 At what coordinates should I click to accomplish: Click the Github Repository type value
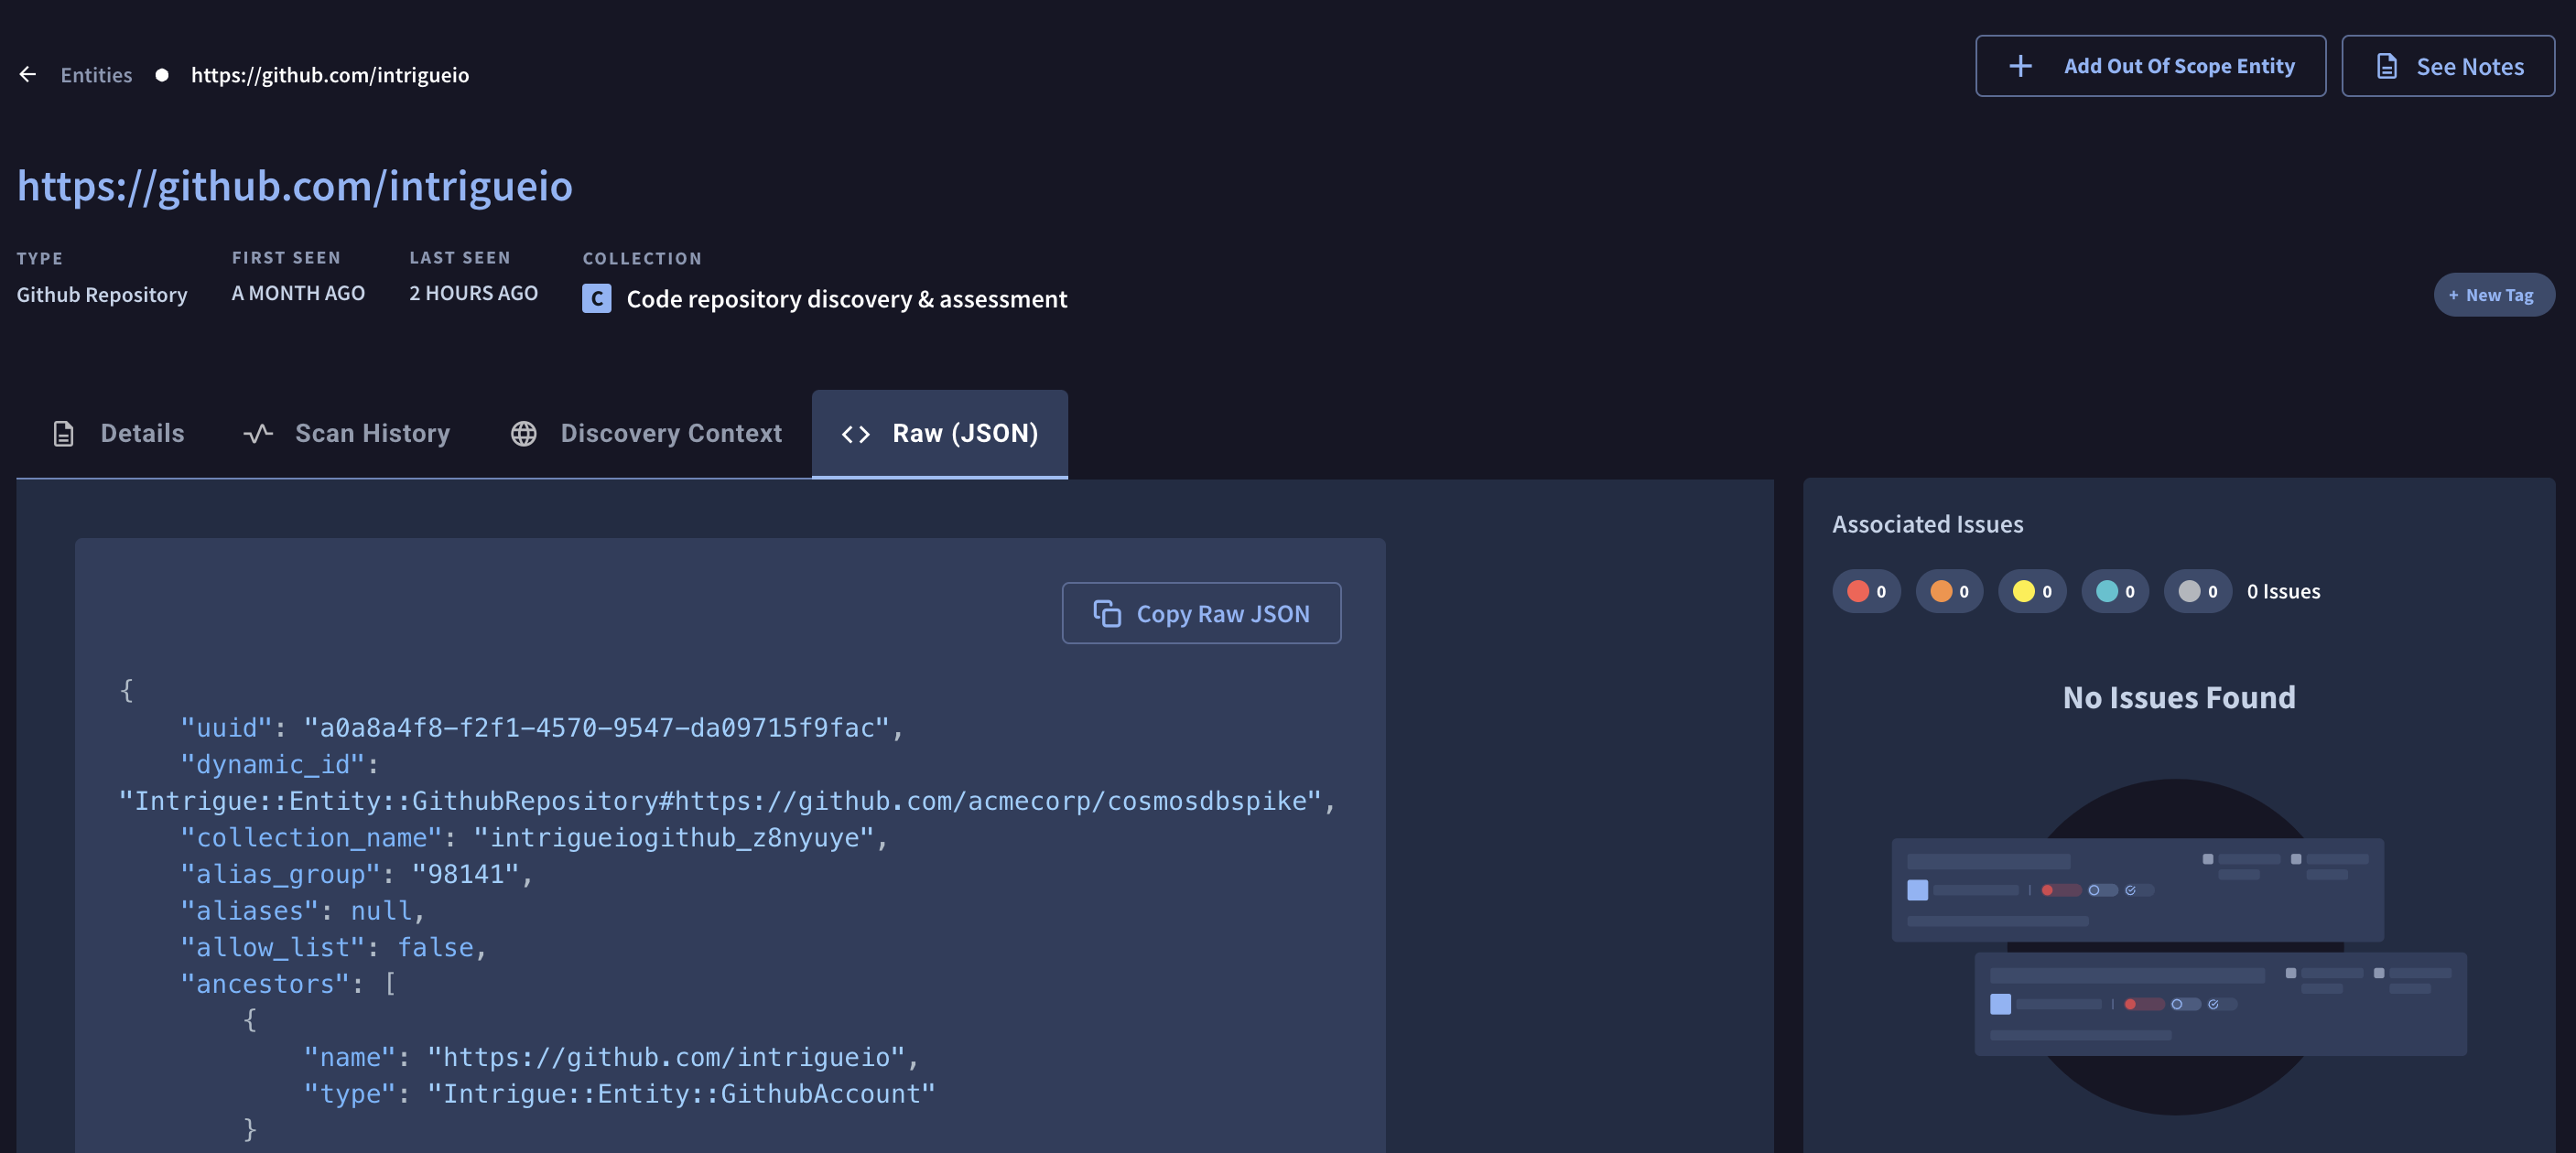(102, 295)
